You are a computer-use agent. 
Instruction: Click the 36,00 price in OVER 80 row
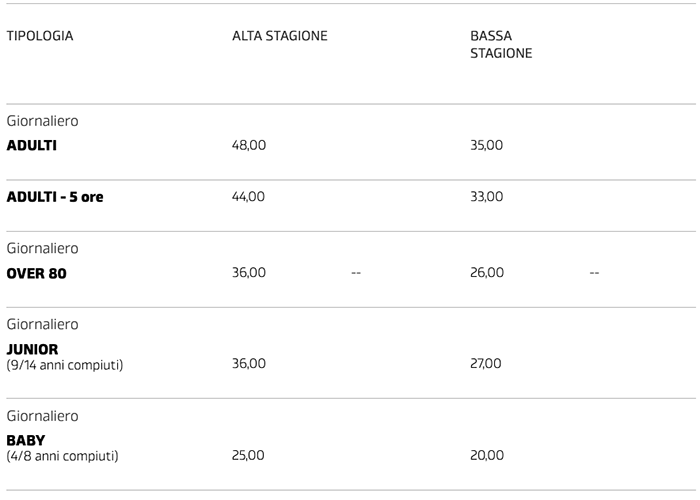point(249,272)
